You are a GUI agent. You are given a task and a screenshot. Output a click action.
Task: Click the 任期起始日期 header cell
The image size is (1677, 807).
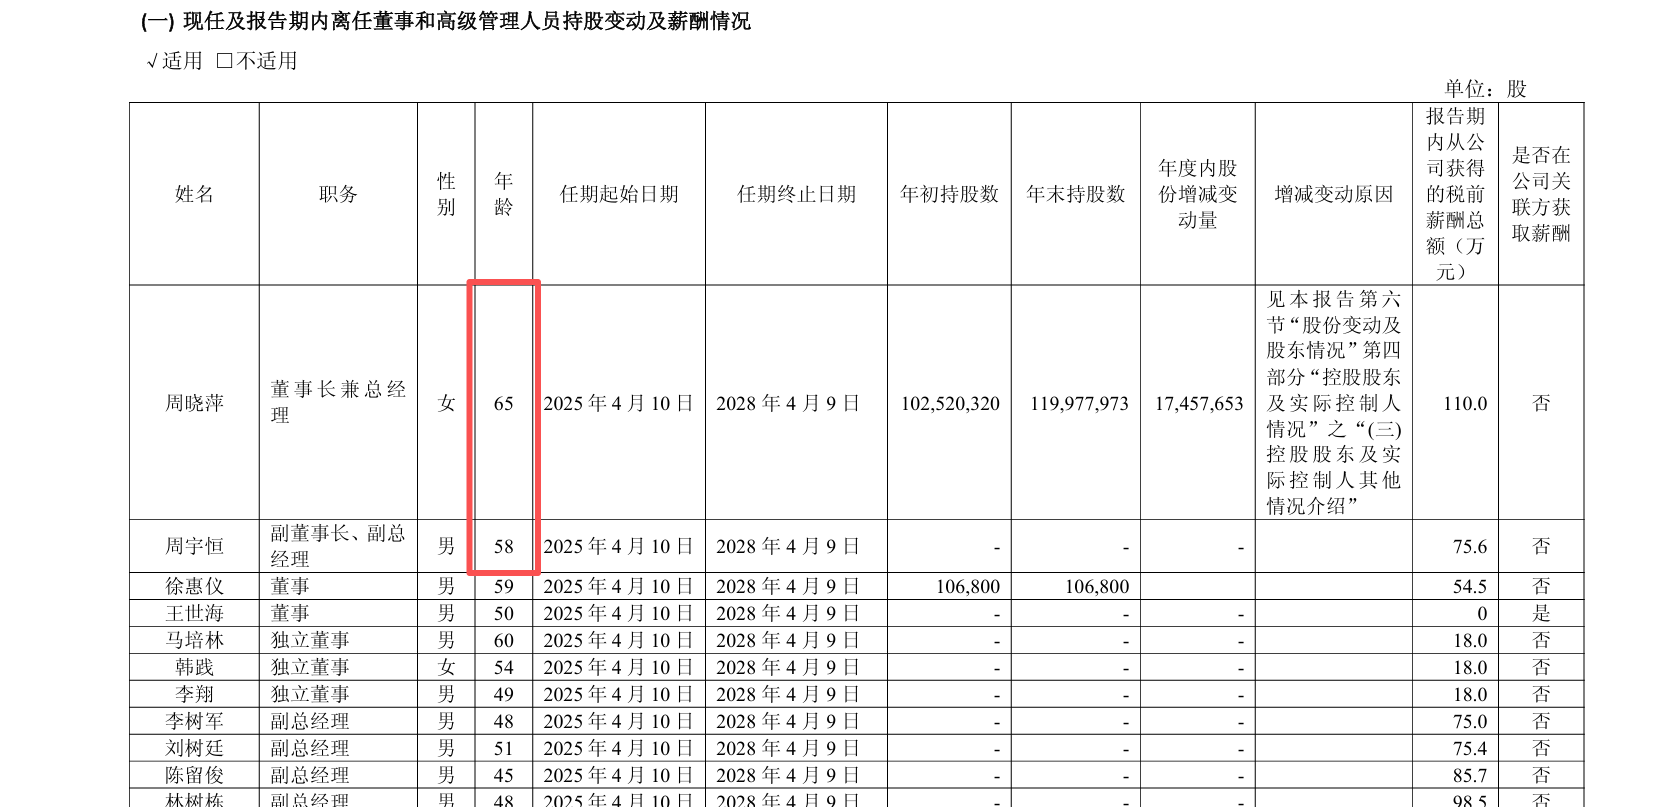(x=619, y=194)
